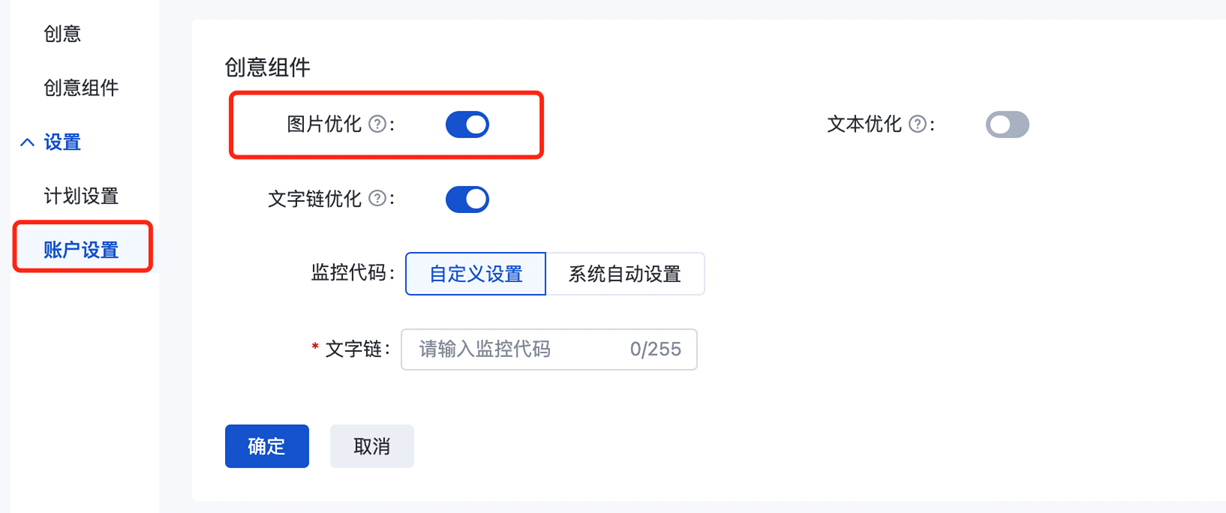The width and height of the screenshot is (1226, 513).
Task: Click the help icon beside 图片优化
Action: pos(377,125)
